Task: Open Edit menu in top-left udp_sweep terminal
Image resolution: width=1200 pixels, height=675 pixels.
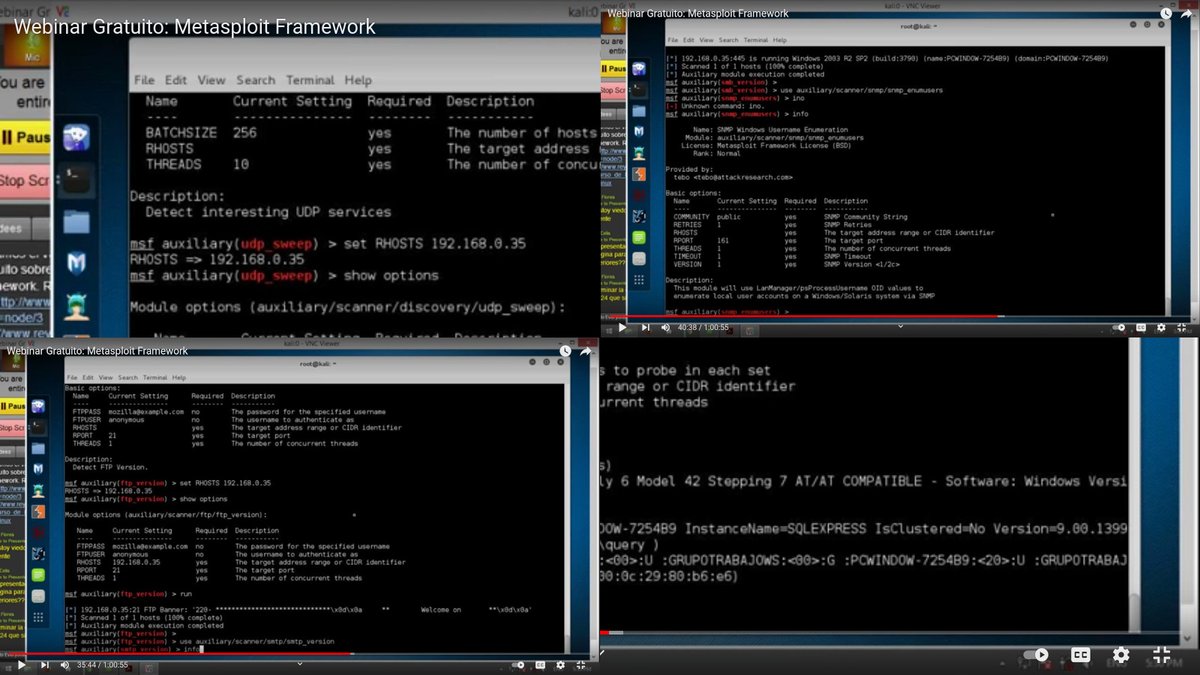Action: (x=176, y=80)
